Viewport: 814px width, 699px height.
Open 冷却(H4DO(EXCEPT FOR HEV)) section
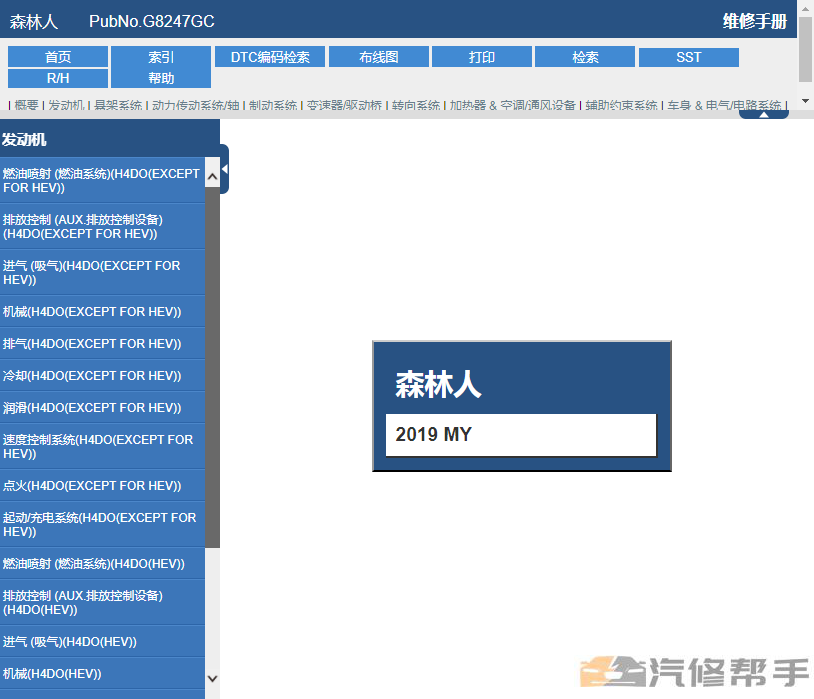click(x=102, y=375)
